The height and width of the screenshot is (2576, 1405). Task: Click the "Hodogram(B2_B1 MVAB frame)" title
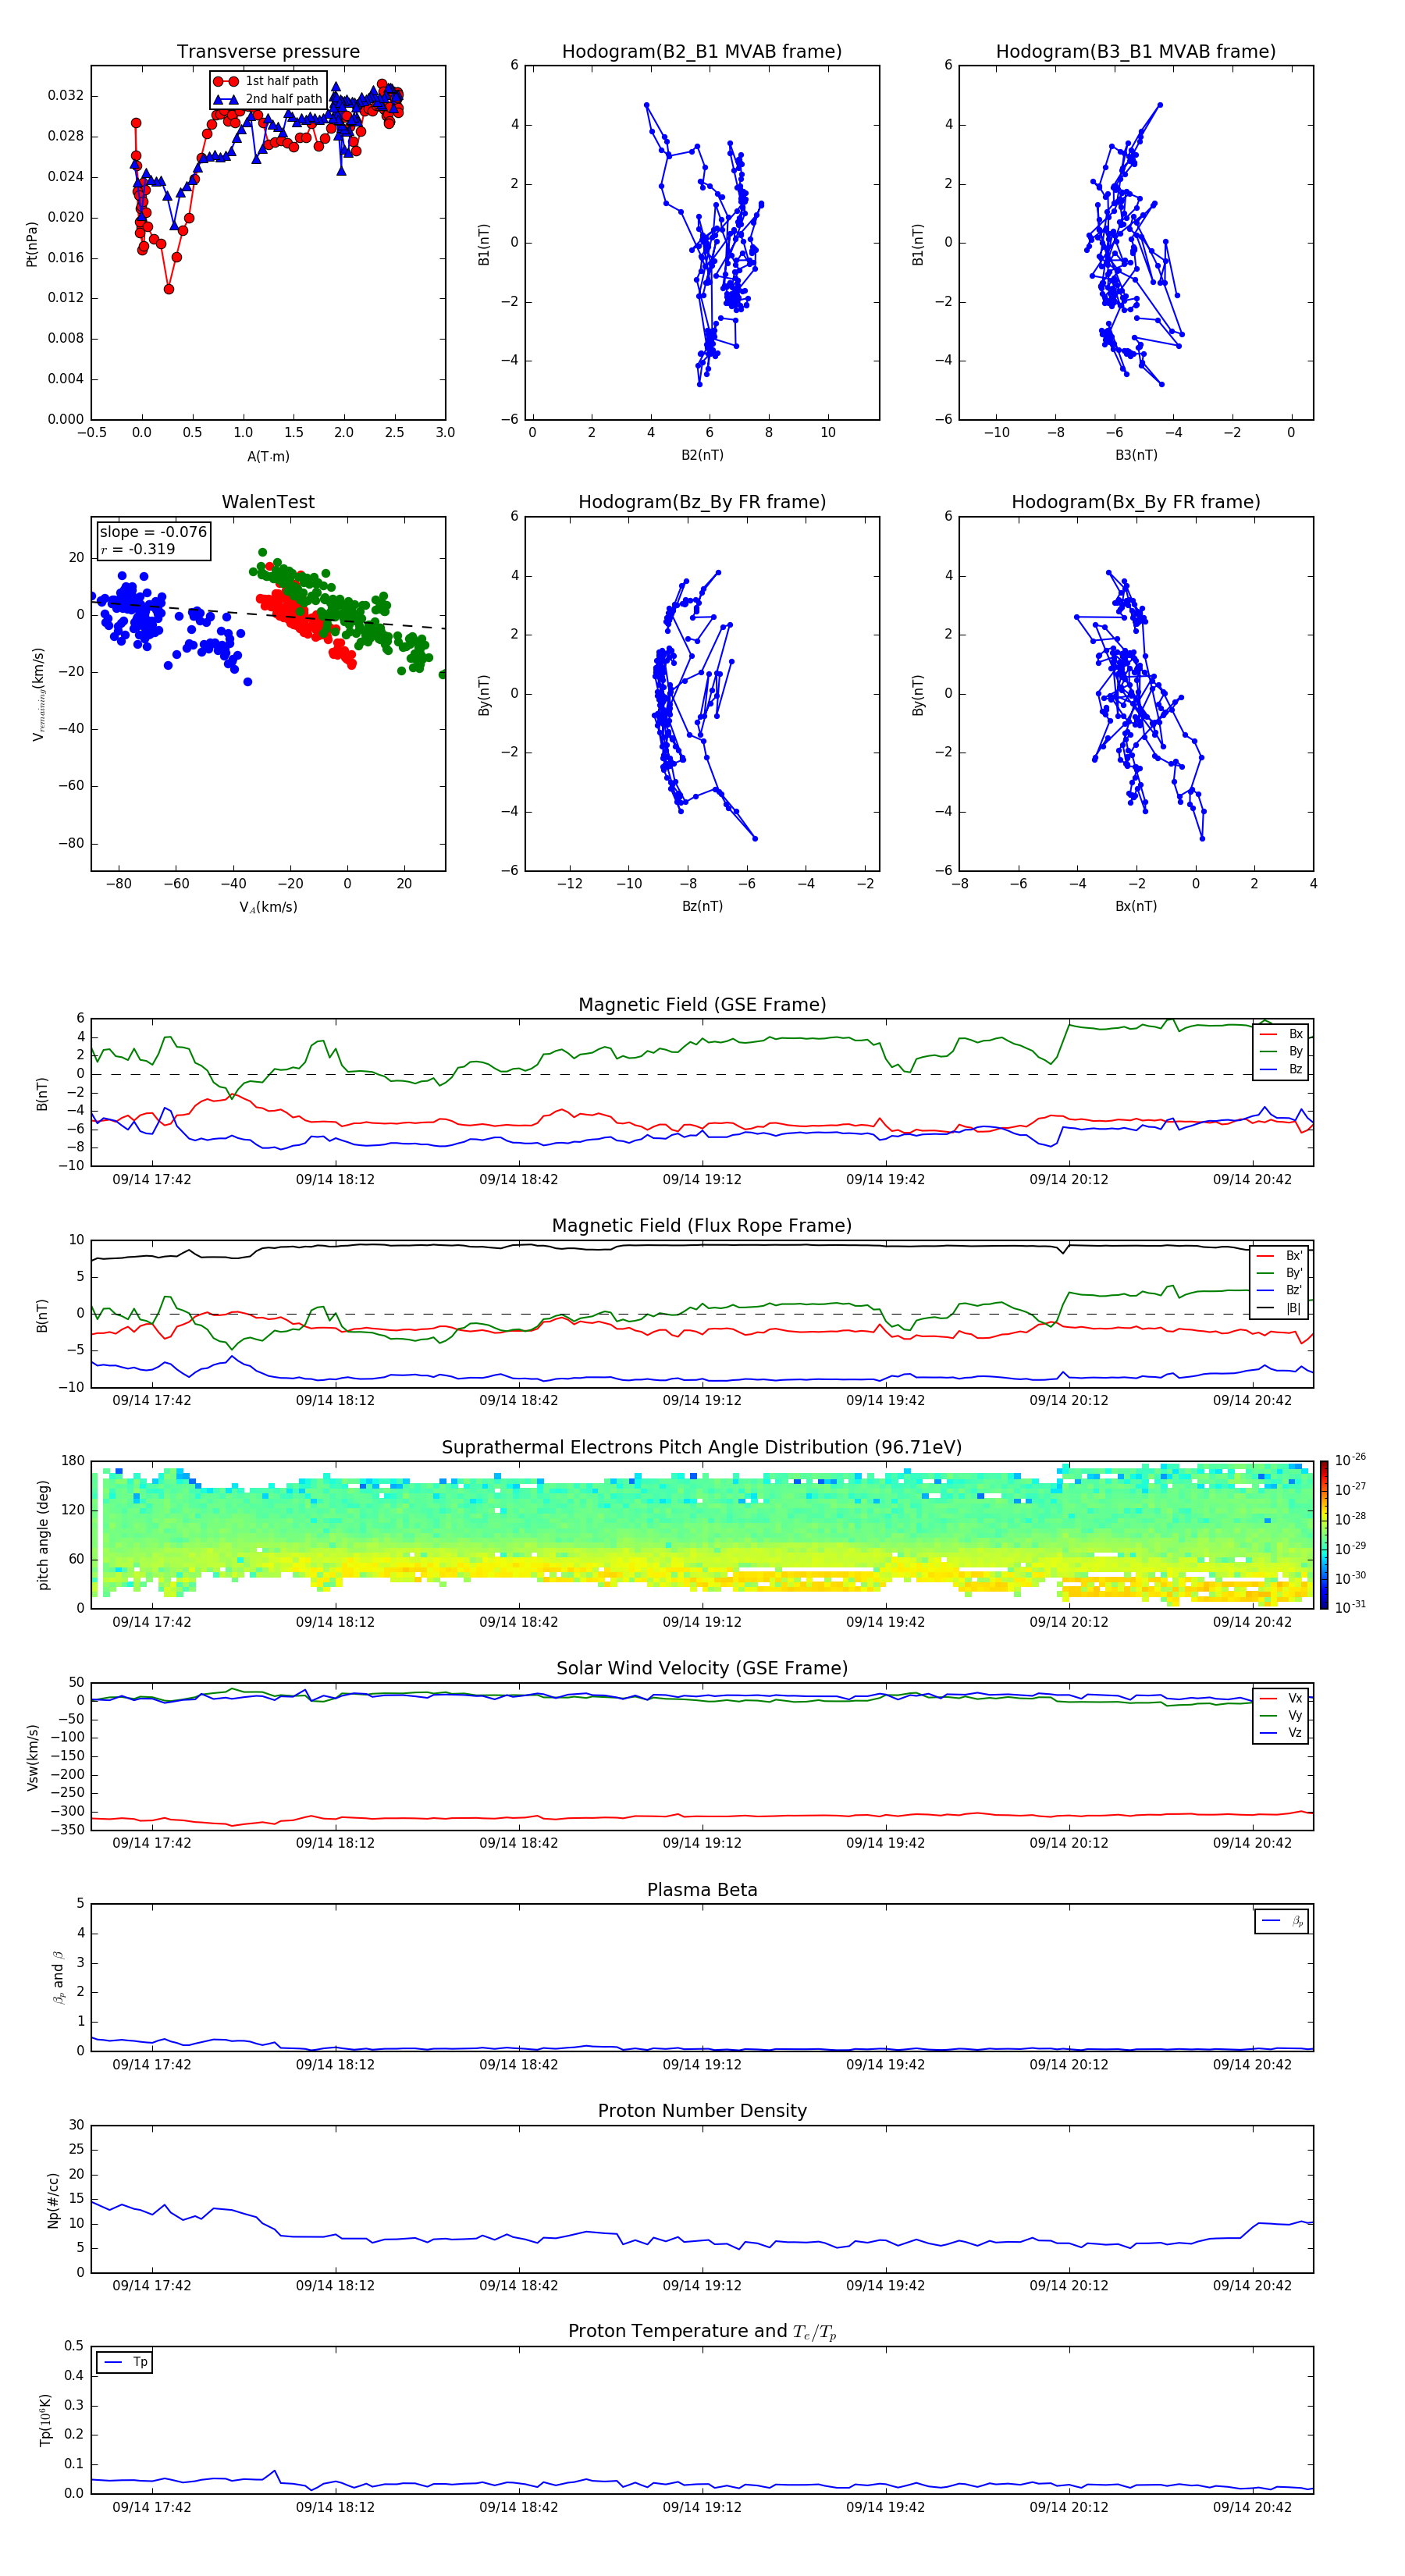click(702, 52)
